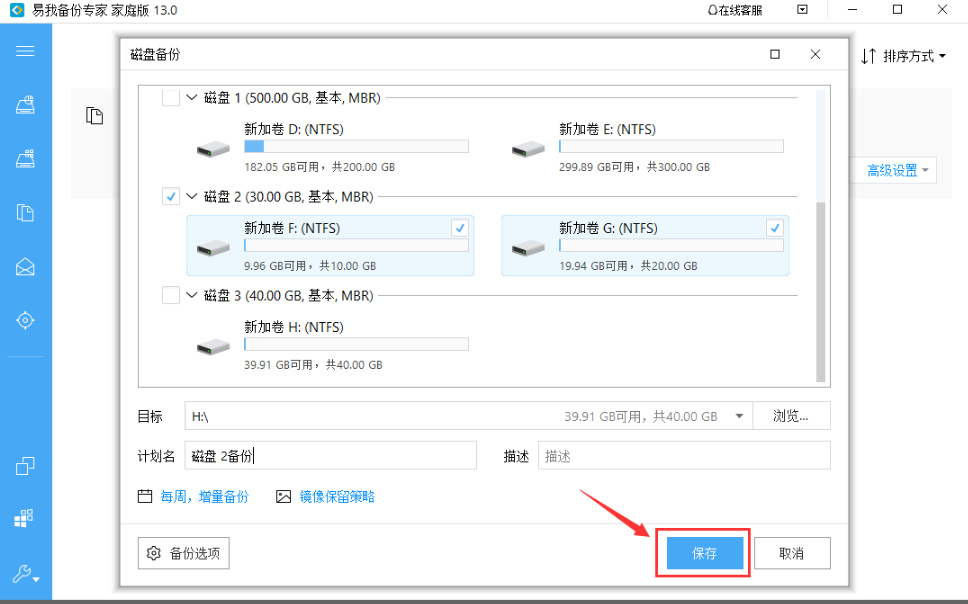Open the target path H:\ dropdown
Image resolution: width=968 pixels, height=604 pixels.
pyautogui.click(x=739, y=416)
